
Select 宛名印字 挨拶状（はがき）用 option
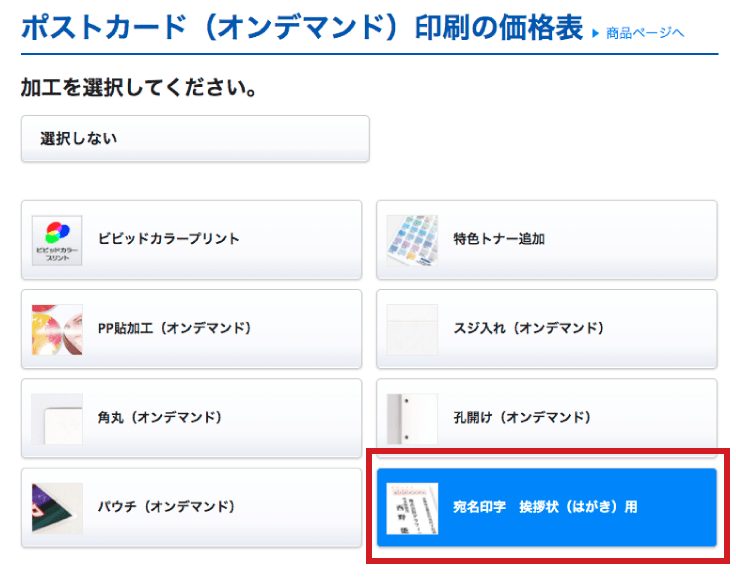click(x=545, y=507)
